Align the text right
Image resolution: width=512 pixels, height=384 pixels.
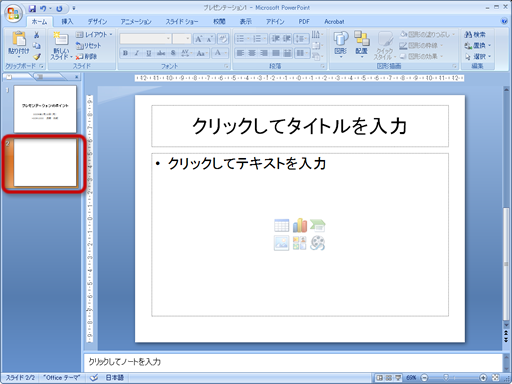click(264, 53)
